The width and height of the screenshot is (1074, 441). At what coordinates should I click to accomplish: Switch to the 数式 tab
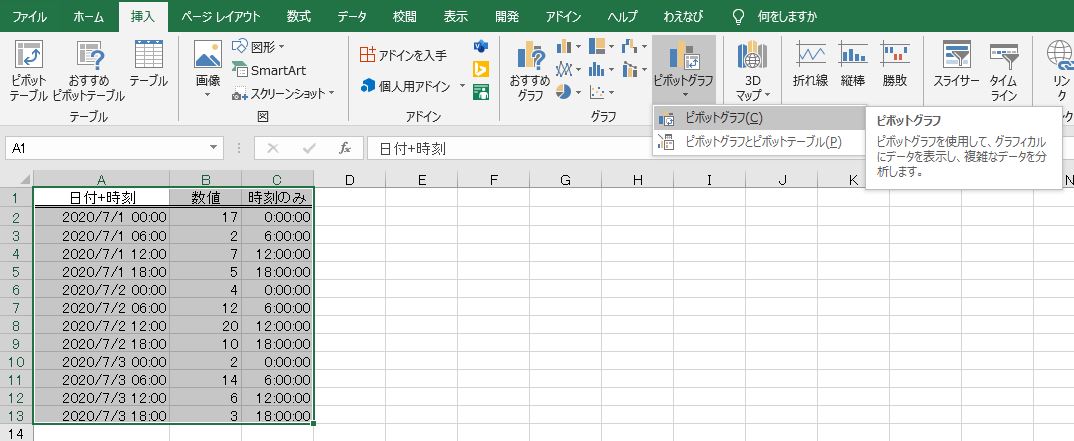click(299, 16)
